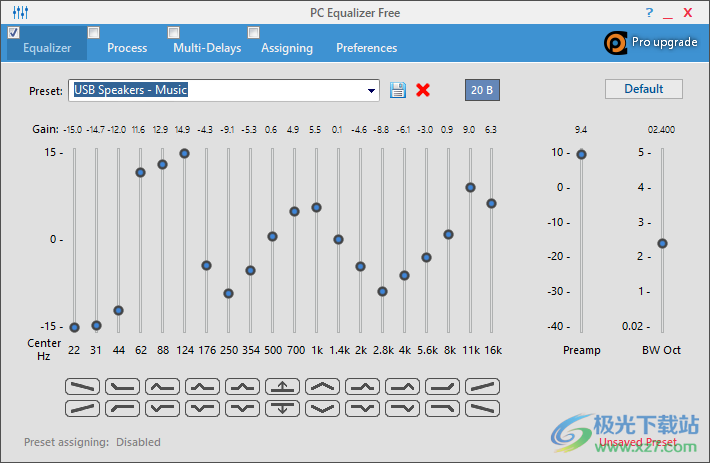Viewport: 710px width, 463px height.
Task: Click the equalizer app icon in title bar
Action: click(x=20, y=12)
